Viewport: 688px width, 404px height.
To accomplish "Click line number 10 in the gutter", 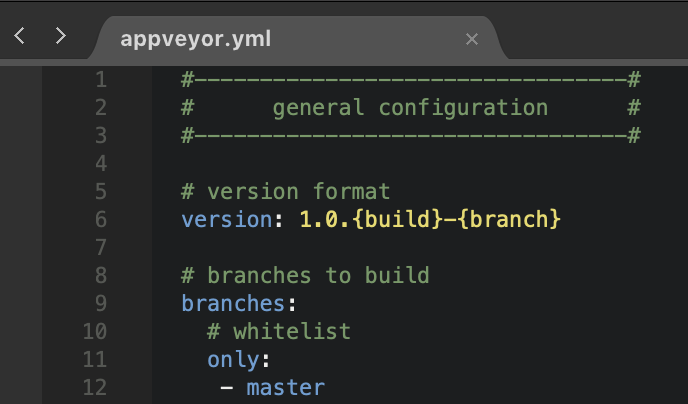I will click(x=95, y=332).
